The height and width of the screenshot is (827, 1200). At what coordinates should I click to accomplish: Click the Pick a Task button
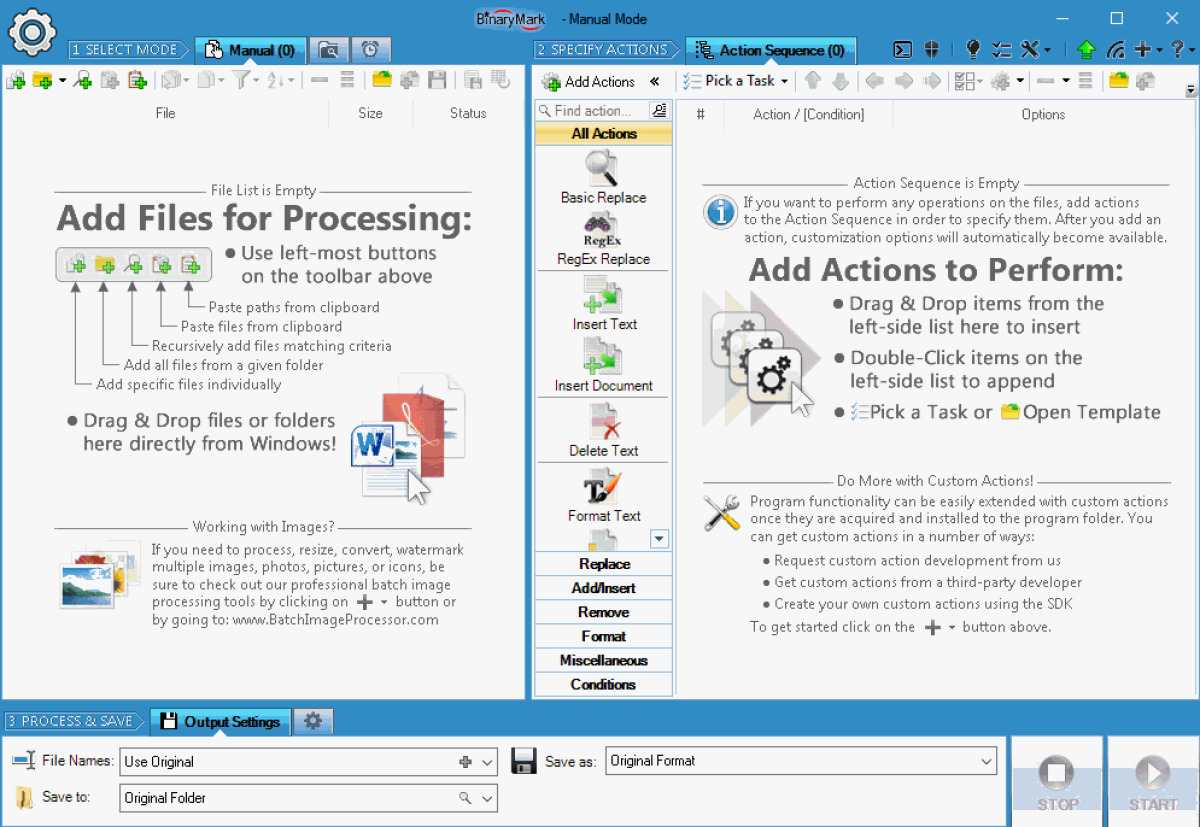coord(735,81)
